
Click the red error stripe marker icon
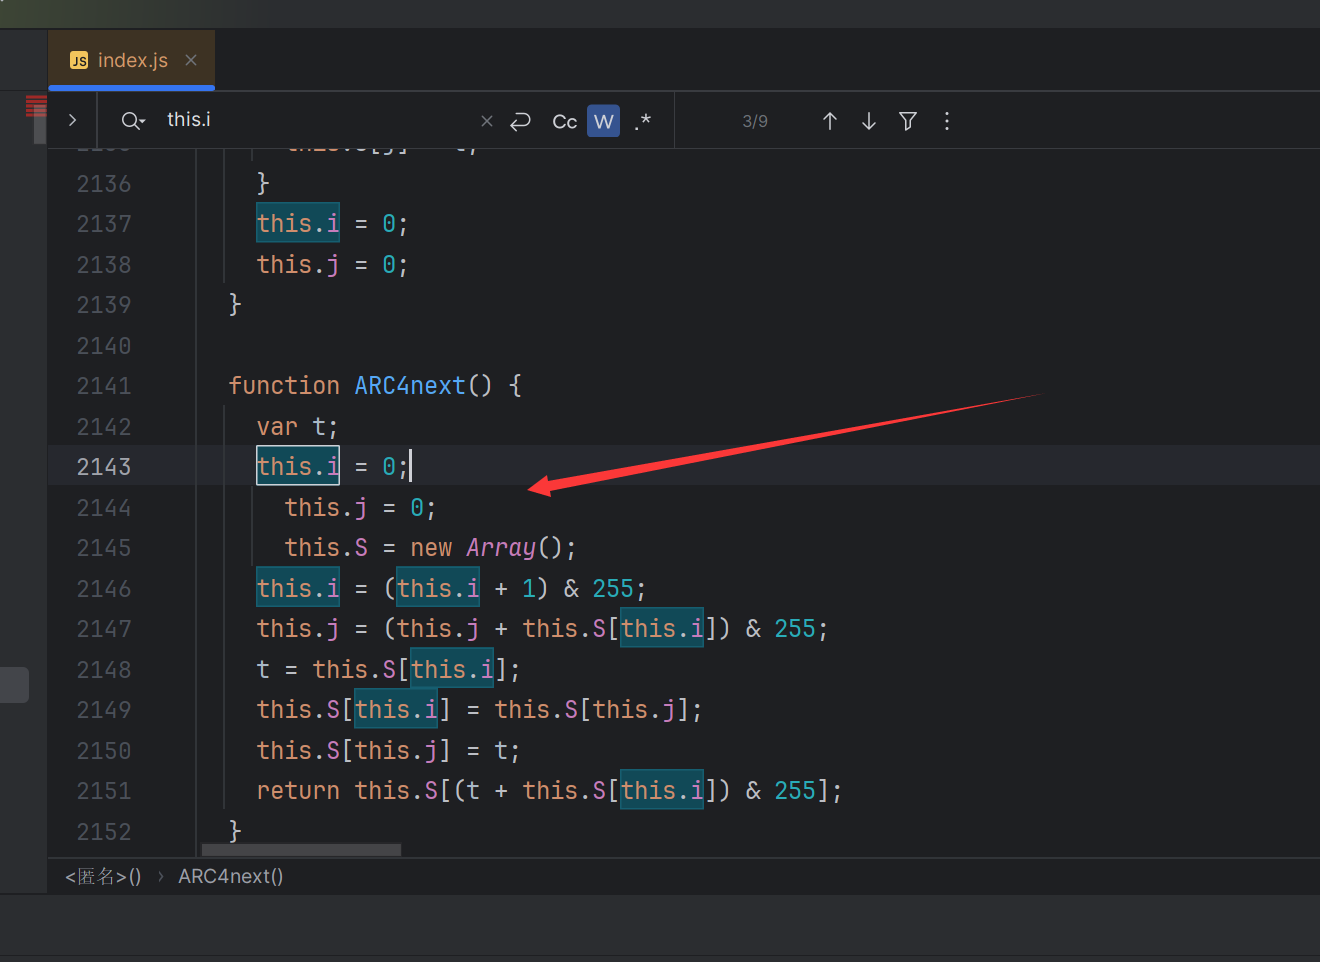click(36, 105)
